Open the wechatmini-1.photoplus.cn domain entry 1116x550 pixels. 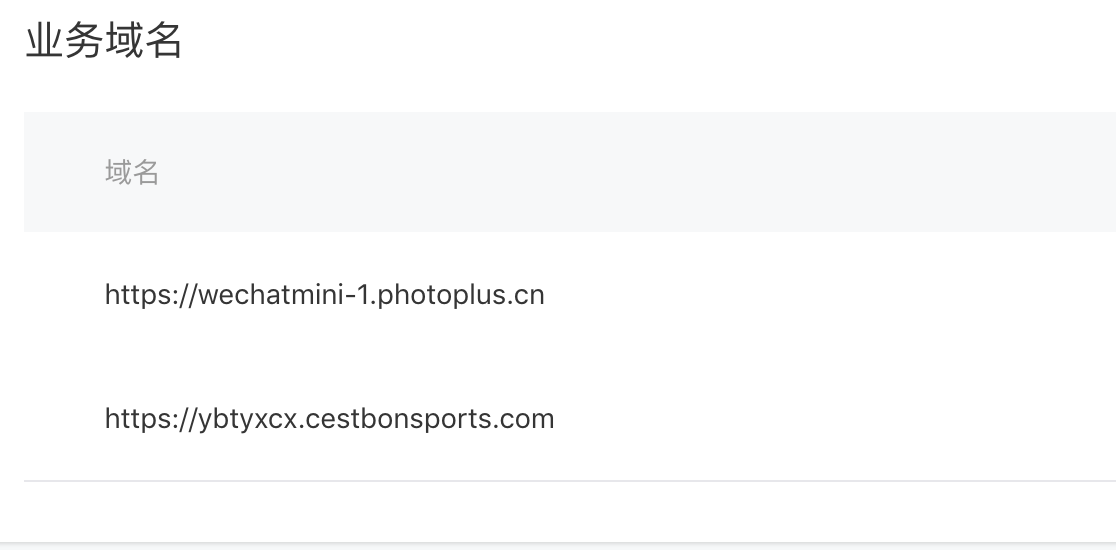325,295
